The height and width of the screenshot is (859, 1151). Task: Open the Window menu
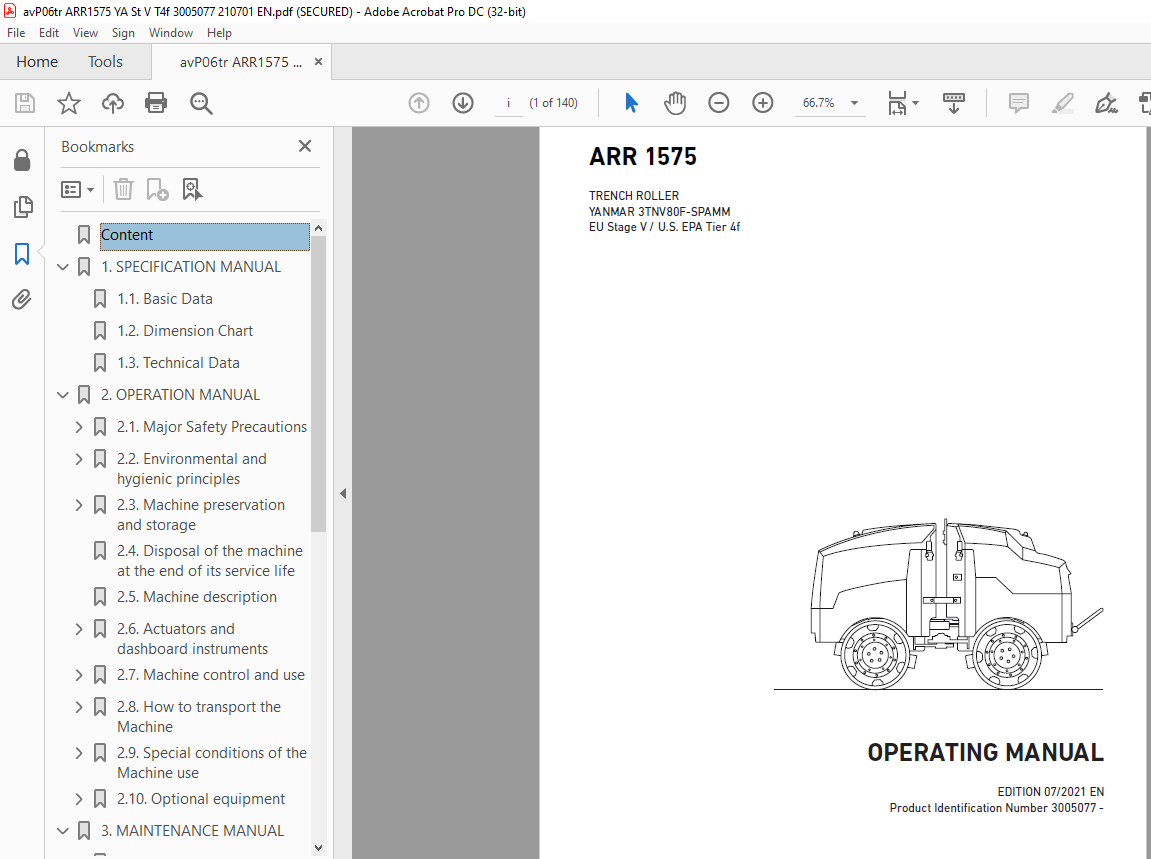[170, 33]
